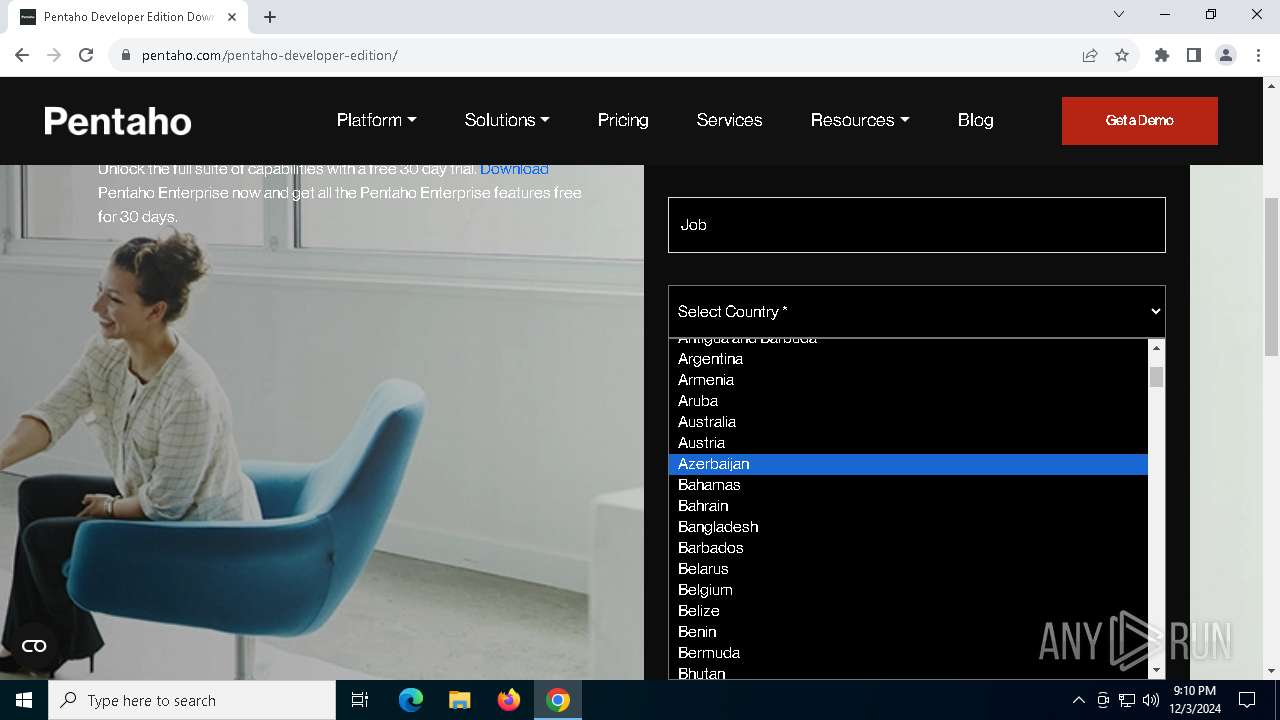Screen dimensions: 1280x720
Task: Click the browser back arrow
Action: pos(22,55)
